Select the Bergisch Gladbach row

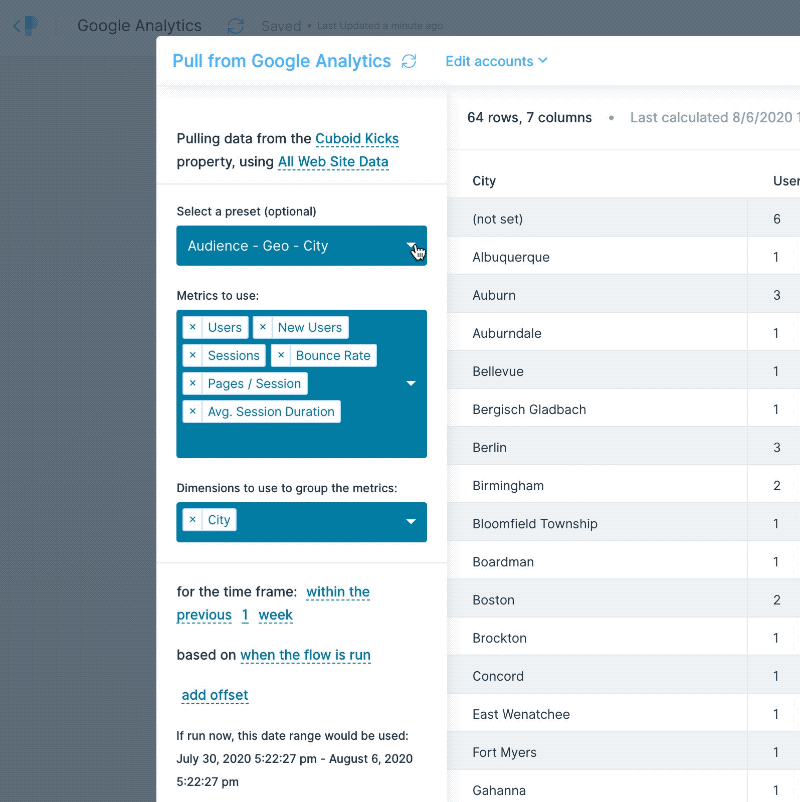(623, 410)
